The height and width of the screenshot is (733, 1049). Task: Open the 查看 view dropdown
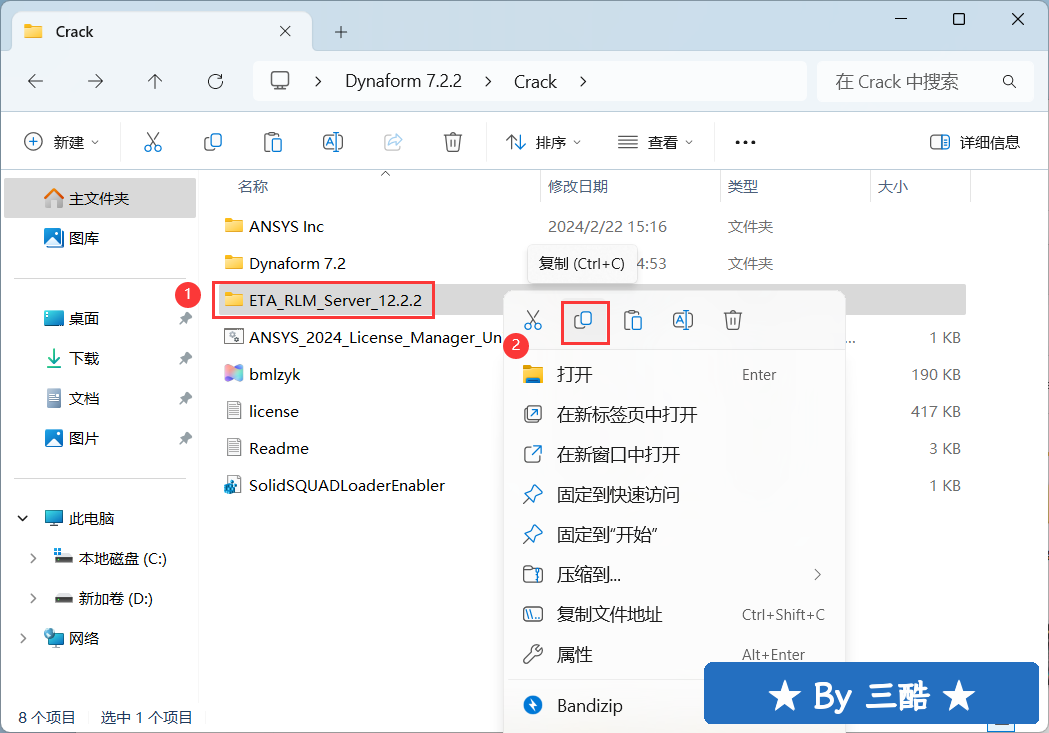[655, 142]
